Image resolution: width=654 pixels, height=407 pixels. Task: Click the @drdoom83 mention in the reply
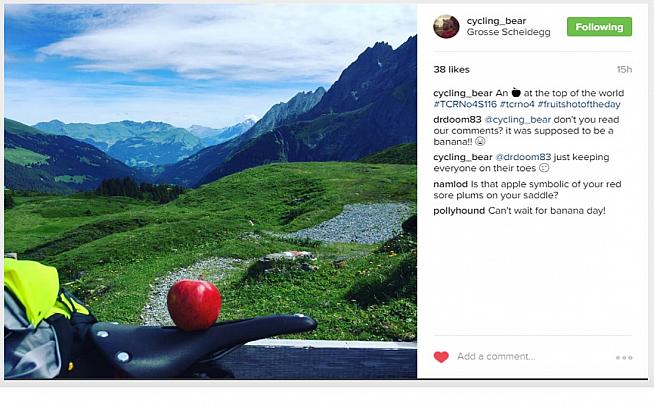[x=523, y=157]
